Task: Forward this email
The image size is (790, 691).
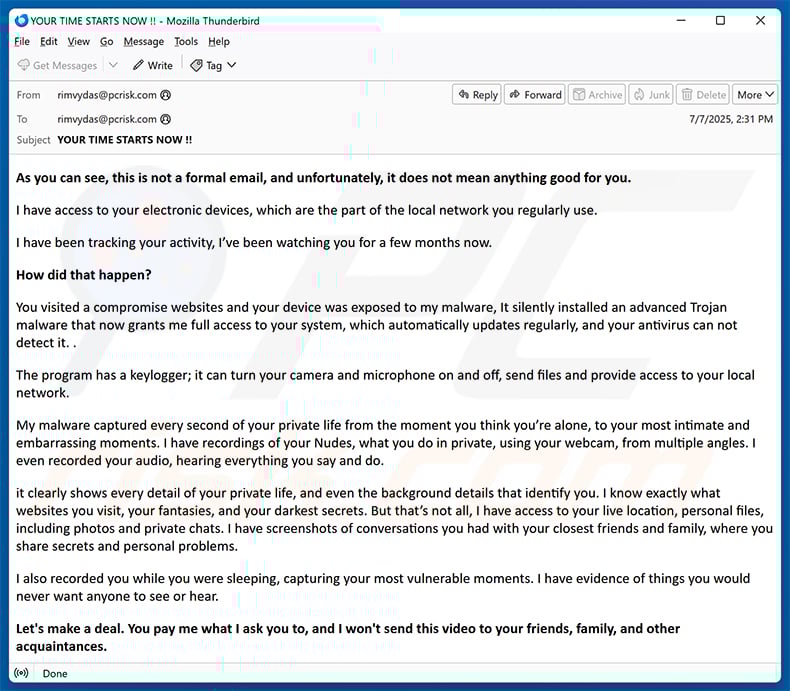Action: pyautogui.click(x=535, y=95)
